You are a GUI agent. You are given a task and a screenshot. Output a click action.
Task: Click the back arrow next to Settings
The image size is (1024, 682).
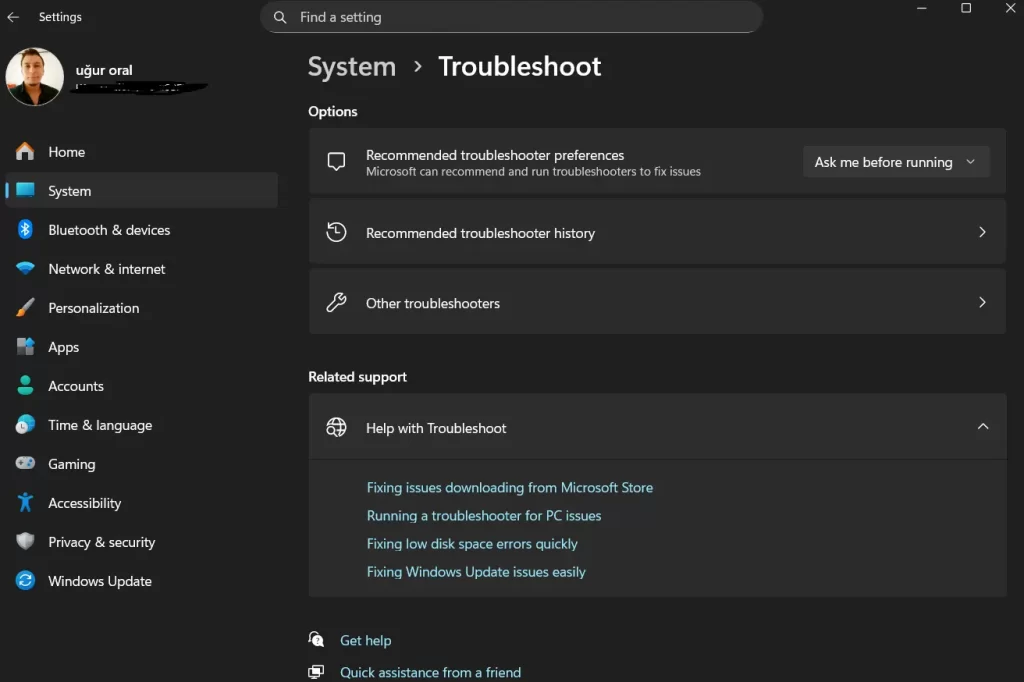(13, 16)
